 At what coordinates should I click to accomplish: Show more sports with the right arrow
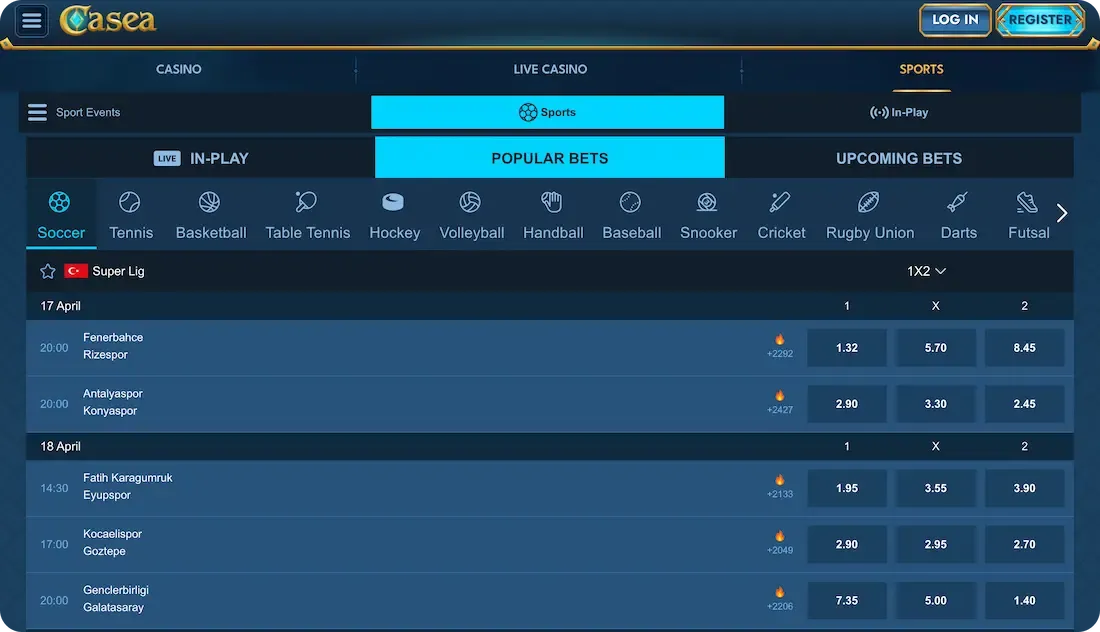point(1061,213)
